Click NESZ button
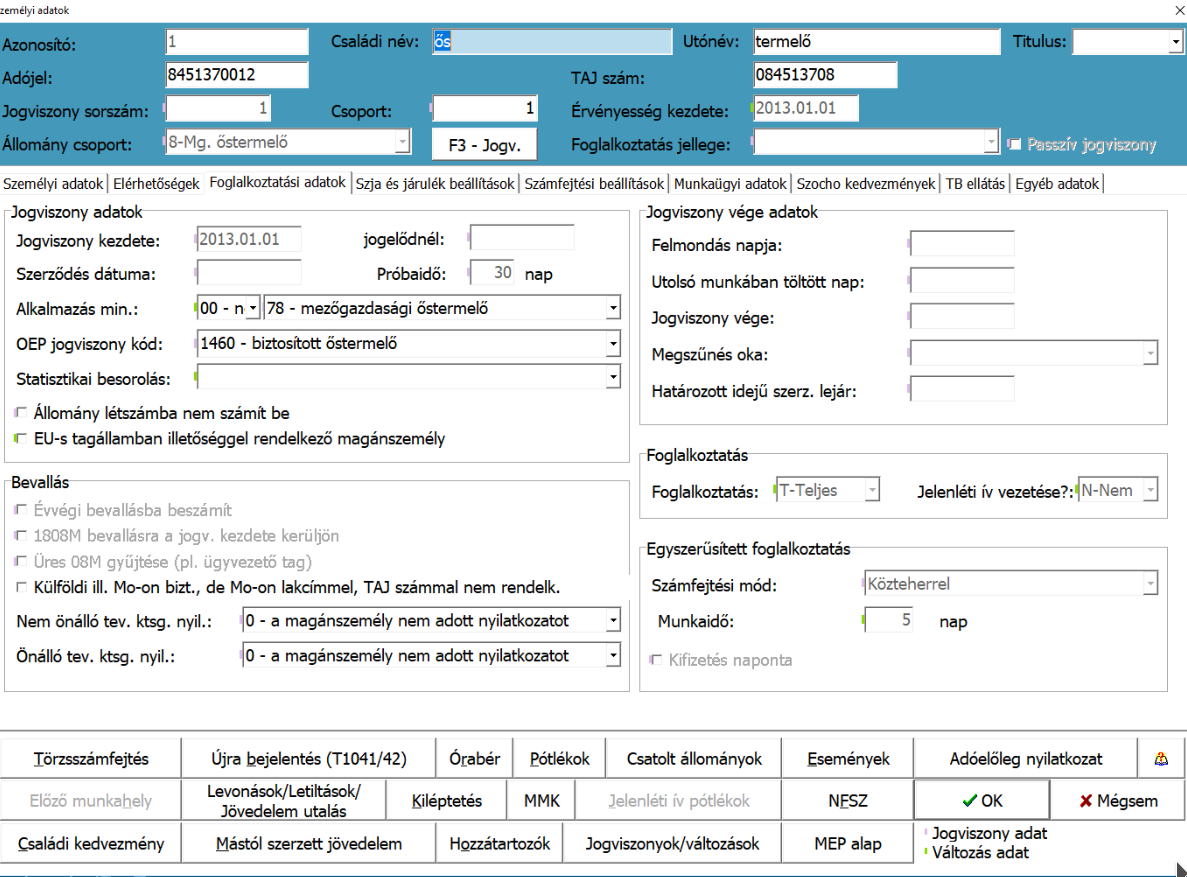This screenshot has width=1187, height=877. point(848,801)
